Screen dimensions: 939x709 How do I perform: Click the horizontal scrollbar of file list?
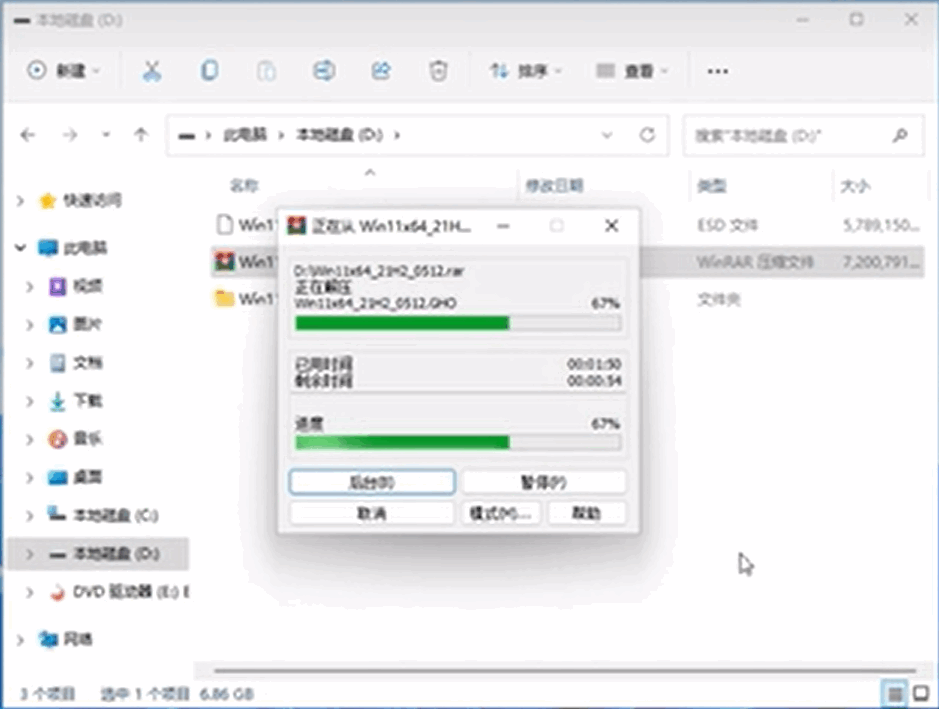[565, 670]
